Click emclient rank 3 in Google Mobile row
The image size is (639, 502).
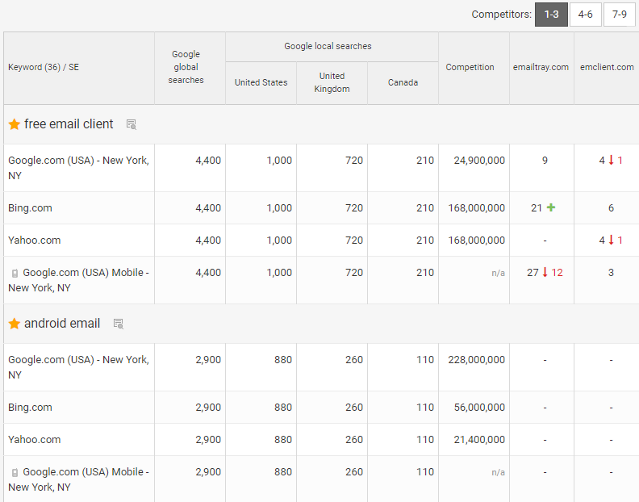pyautogui.click(x=611, y=273)
